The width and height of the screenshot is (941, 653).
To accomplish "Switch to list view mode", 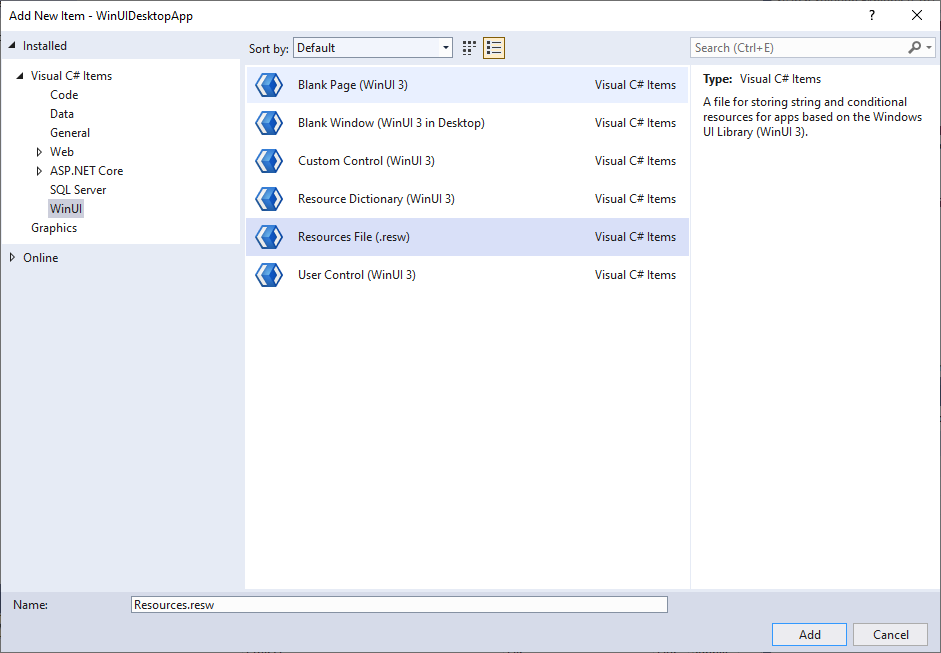I will tap(493, 47).
